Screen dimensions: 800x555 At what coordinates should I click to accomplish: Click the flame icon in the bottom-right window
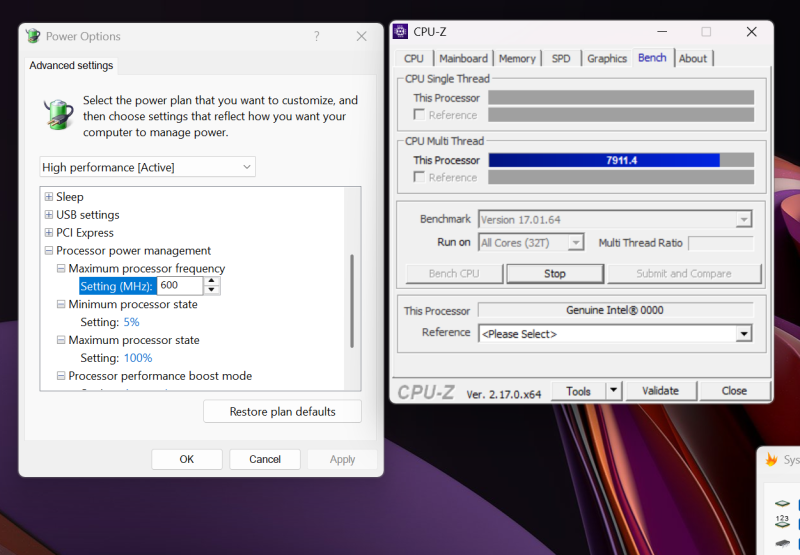pos(771,460)
